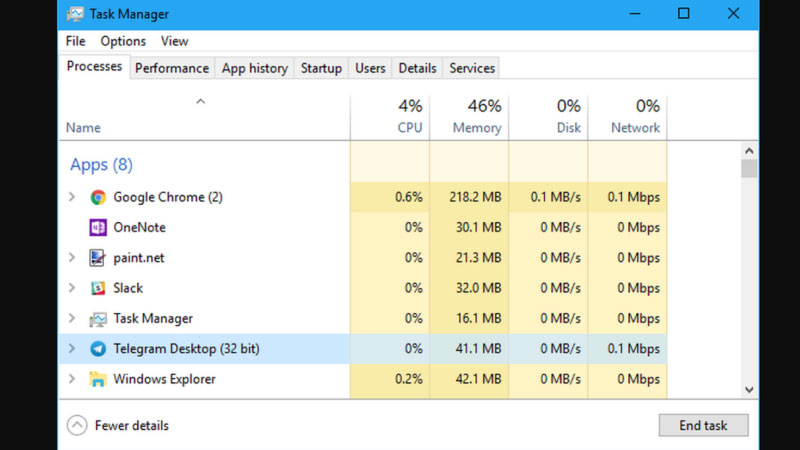
Task: Open the View menu
Action: click(x=174, y=41)
